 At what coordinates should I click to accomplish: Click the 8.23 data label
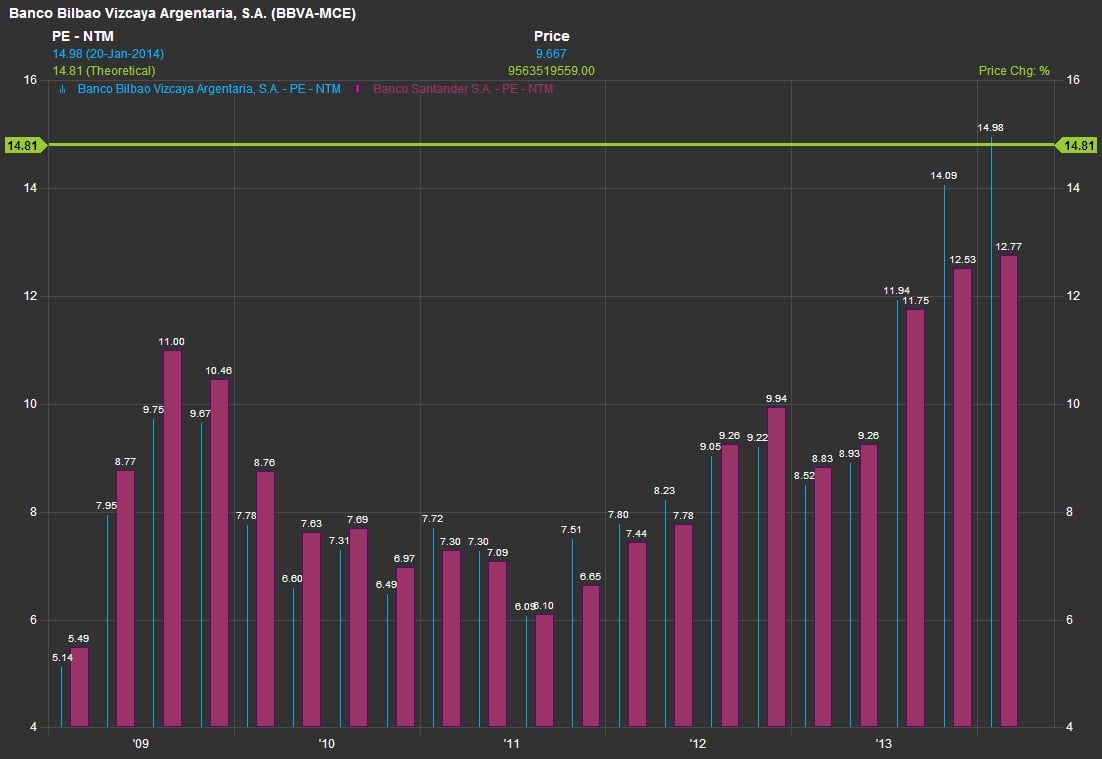664,491
